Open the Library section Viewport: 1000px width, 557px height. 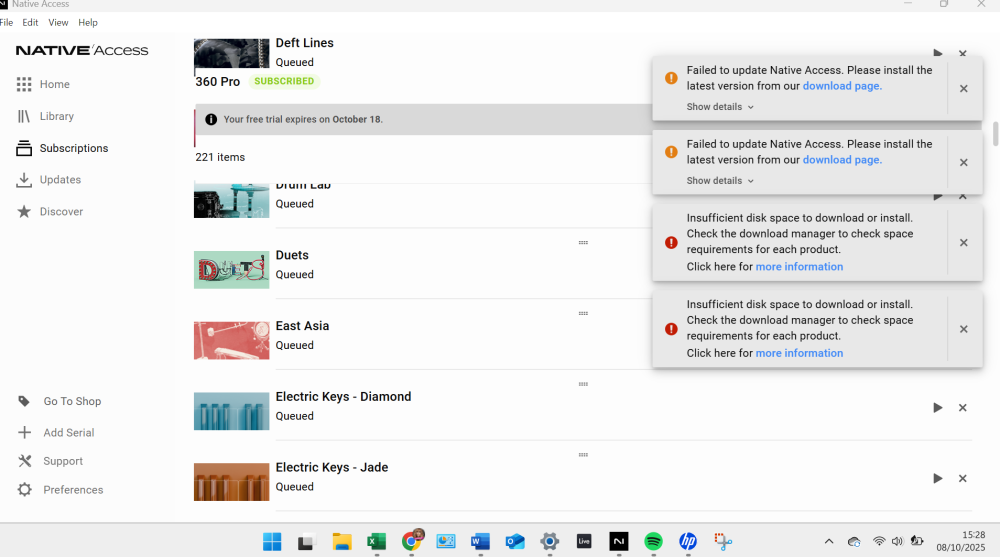45,116
